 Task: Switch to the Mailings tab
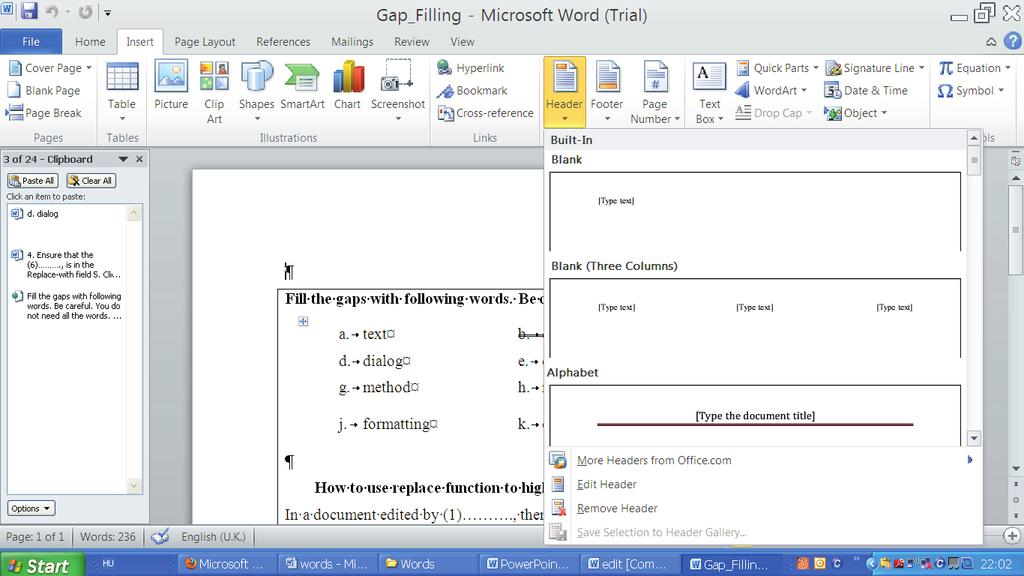pos(352,42)
